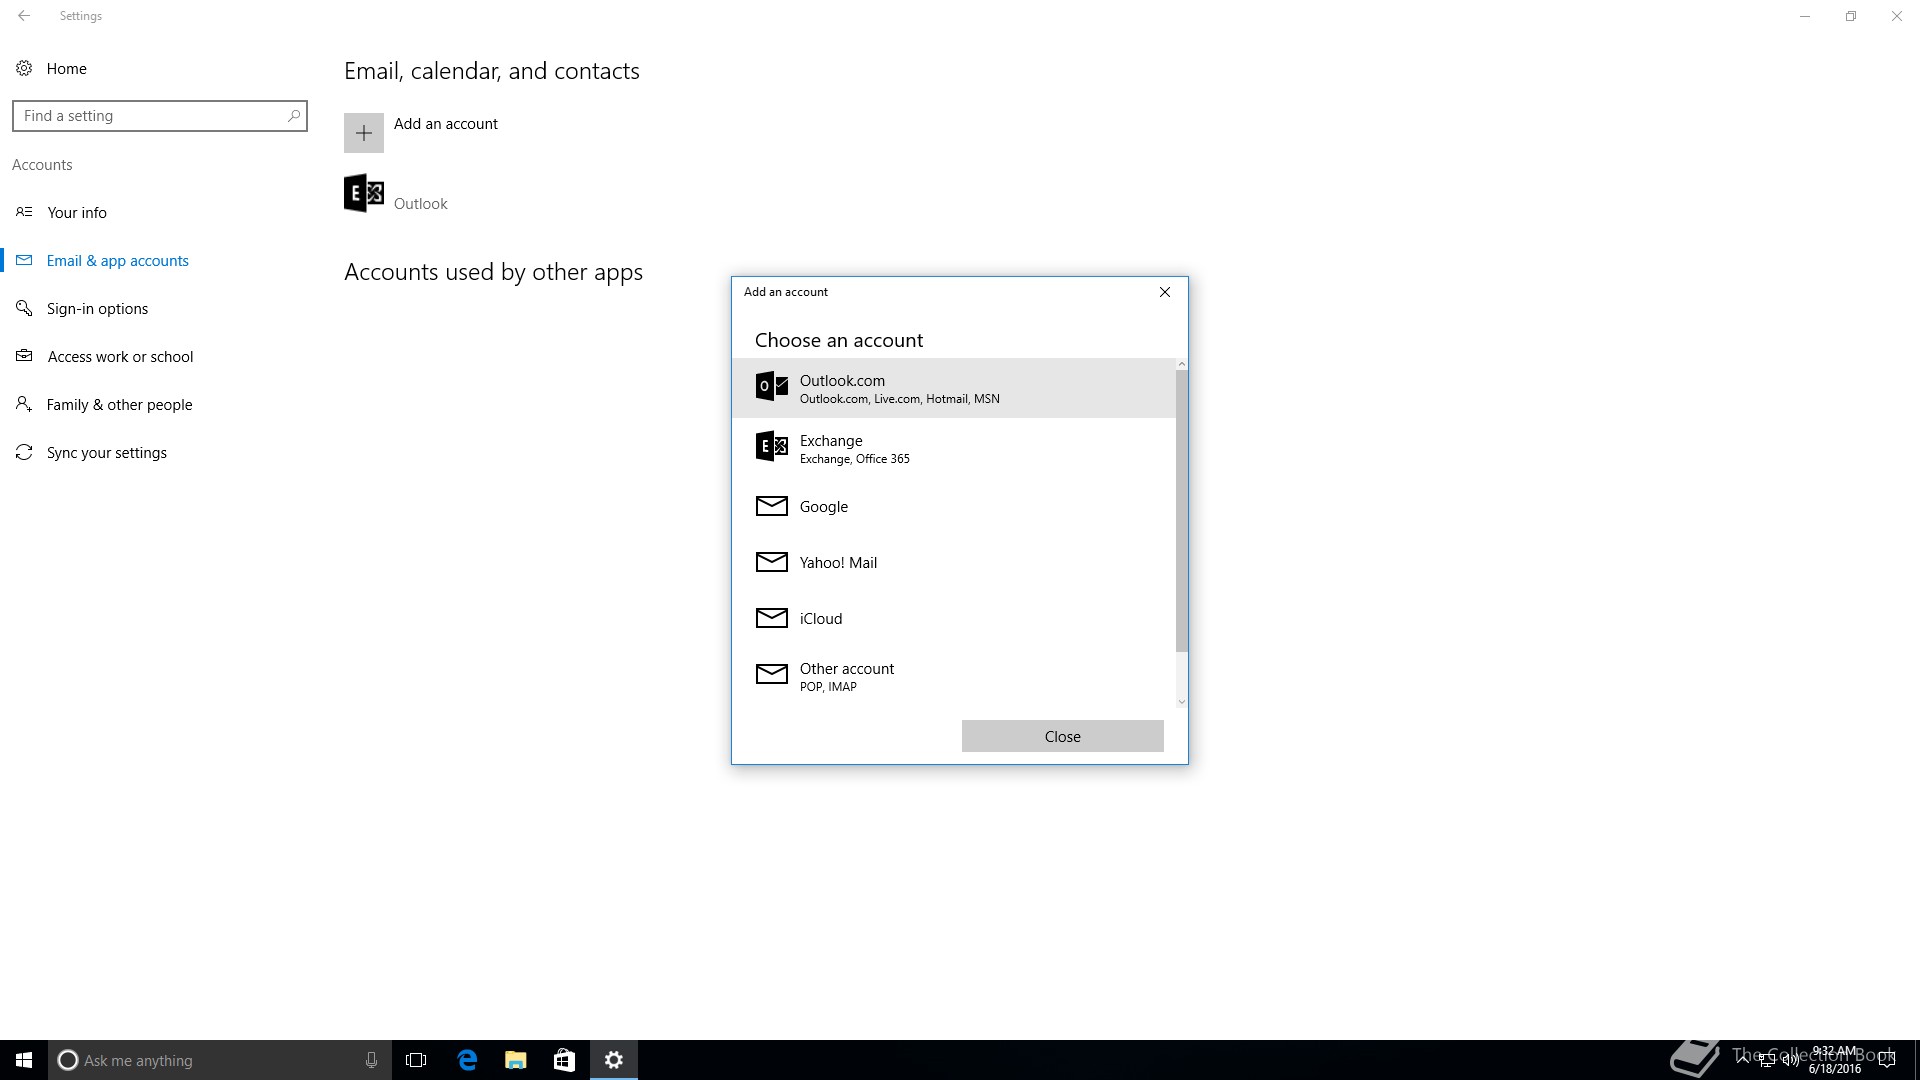This screenshot has width=1920, height=1080.
Task: Click the account list scrollbar thumb
Action: (1181, 510)
